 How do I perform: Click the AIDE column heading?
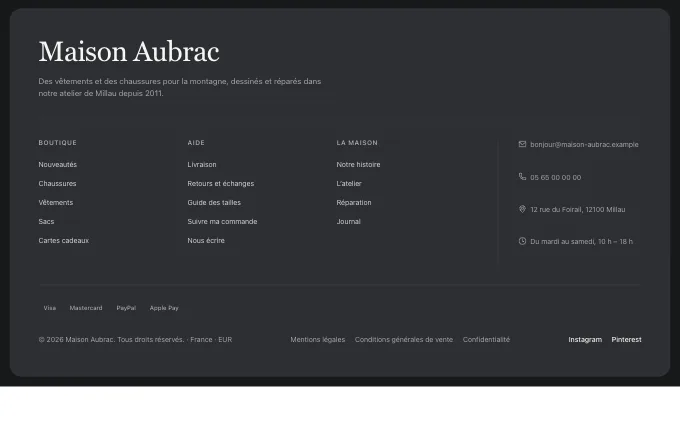(x=196, y=143)
